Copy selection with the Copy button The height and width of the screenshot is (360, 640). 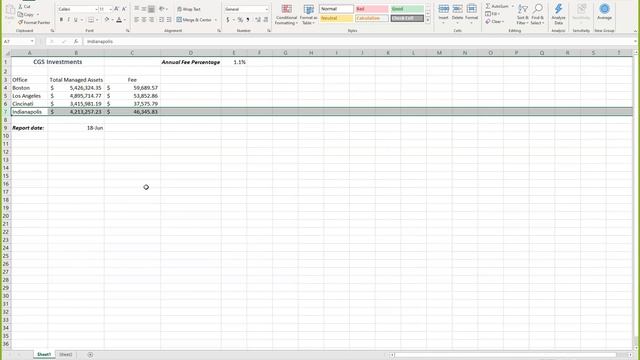click(26, 14)
